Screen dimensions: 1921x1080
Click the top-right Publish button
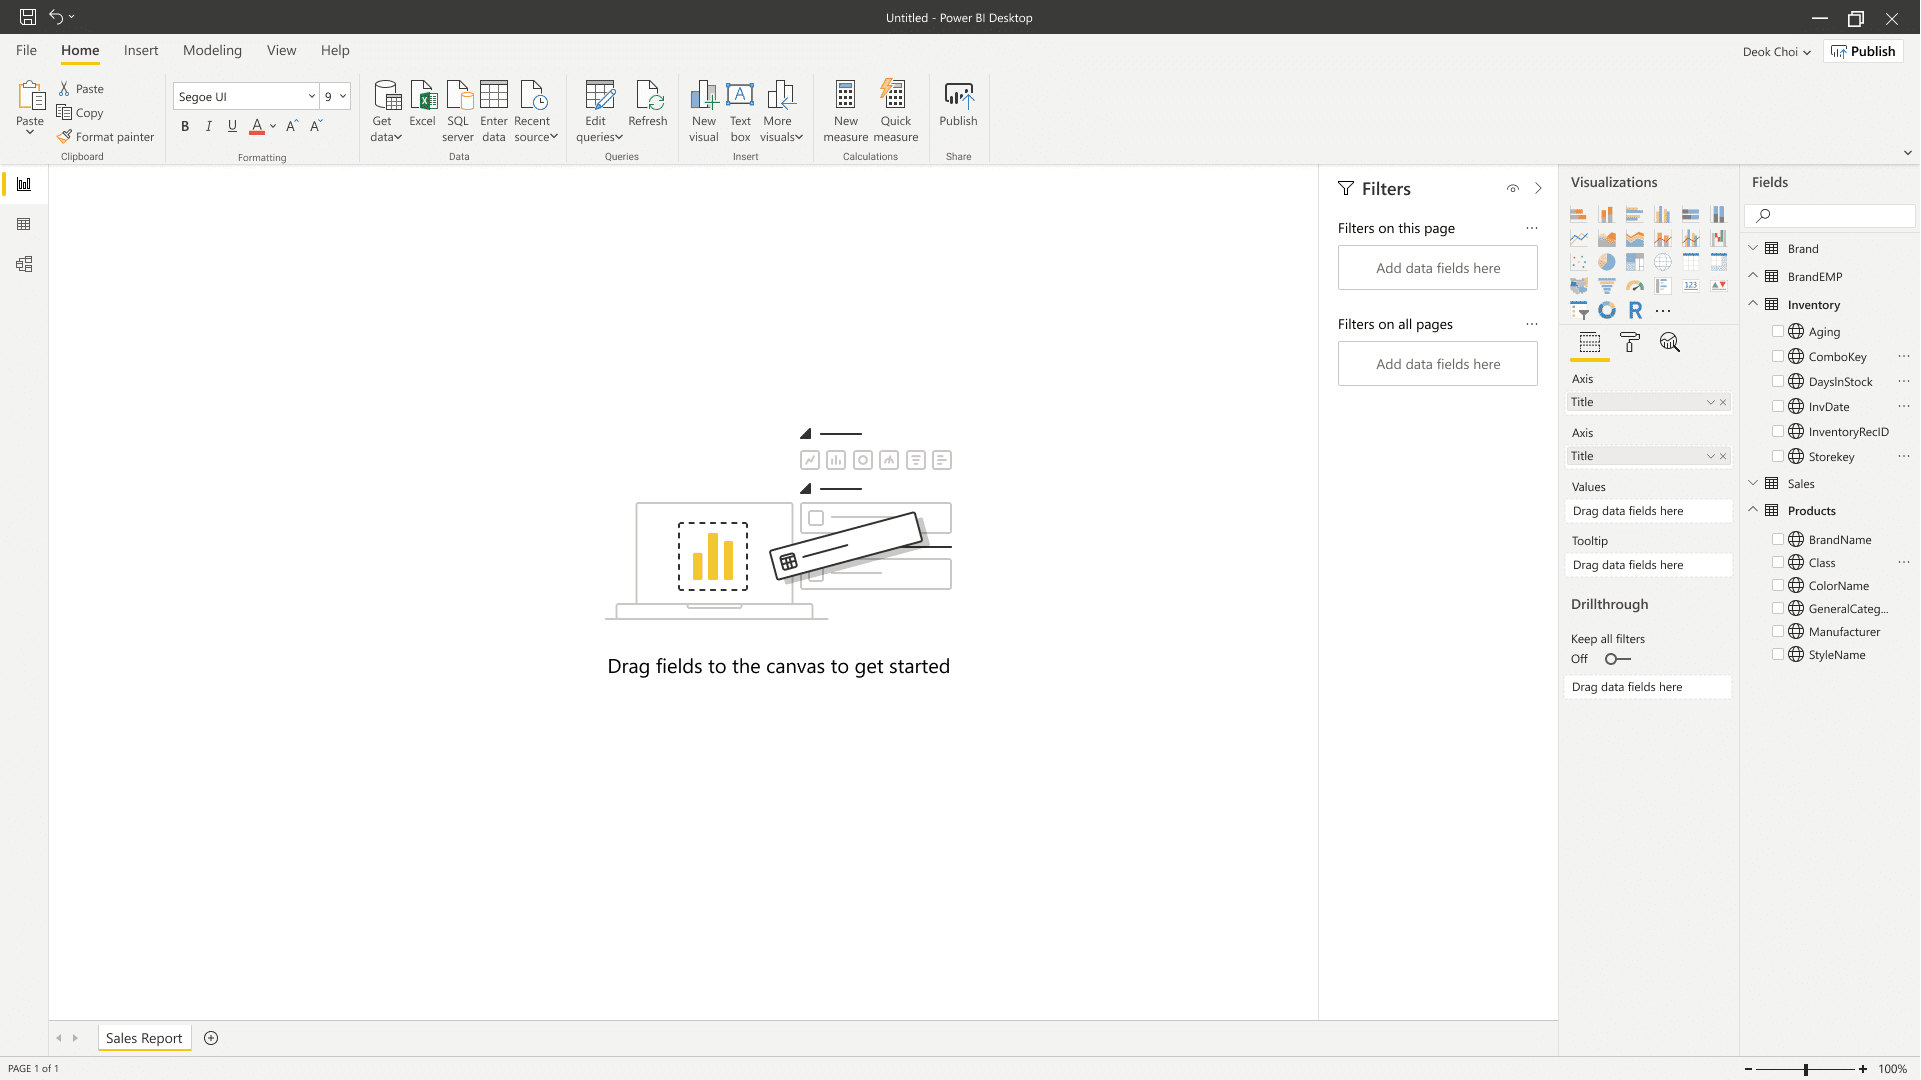pyautogui.click(x=1863, y=51)
